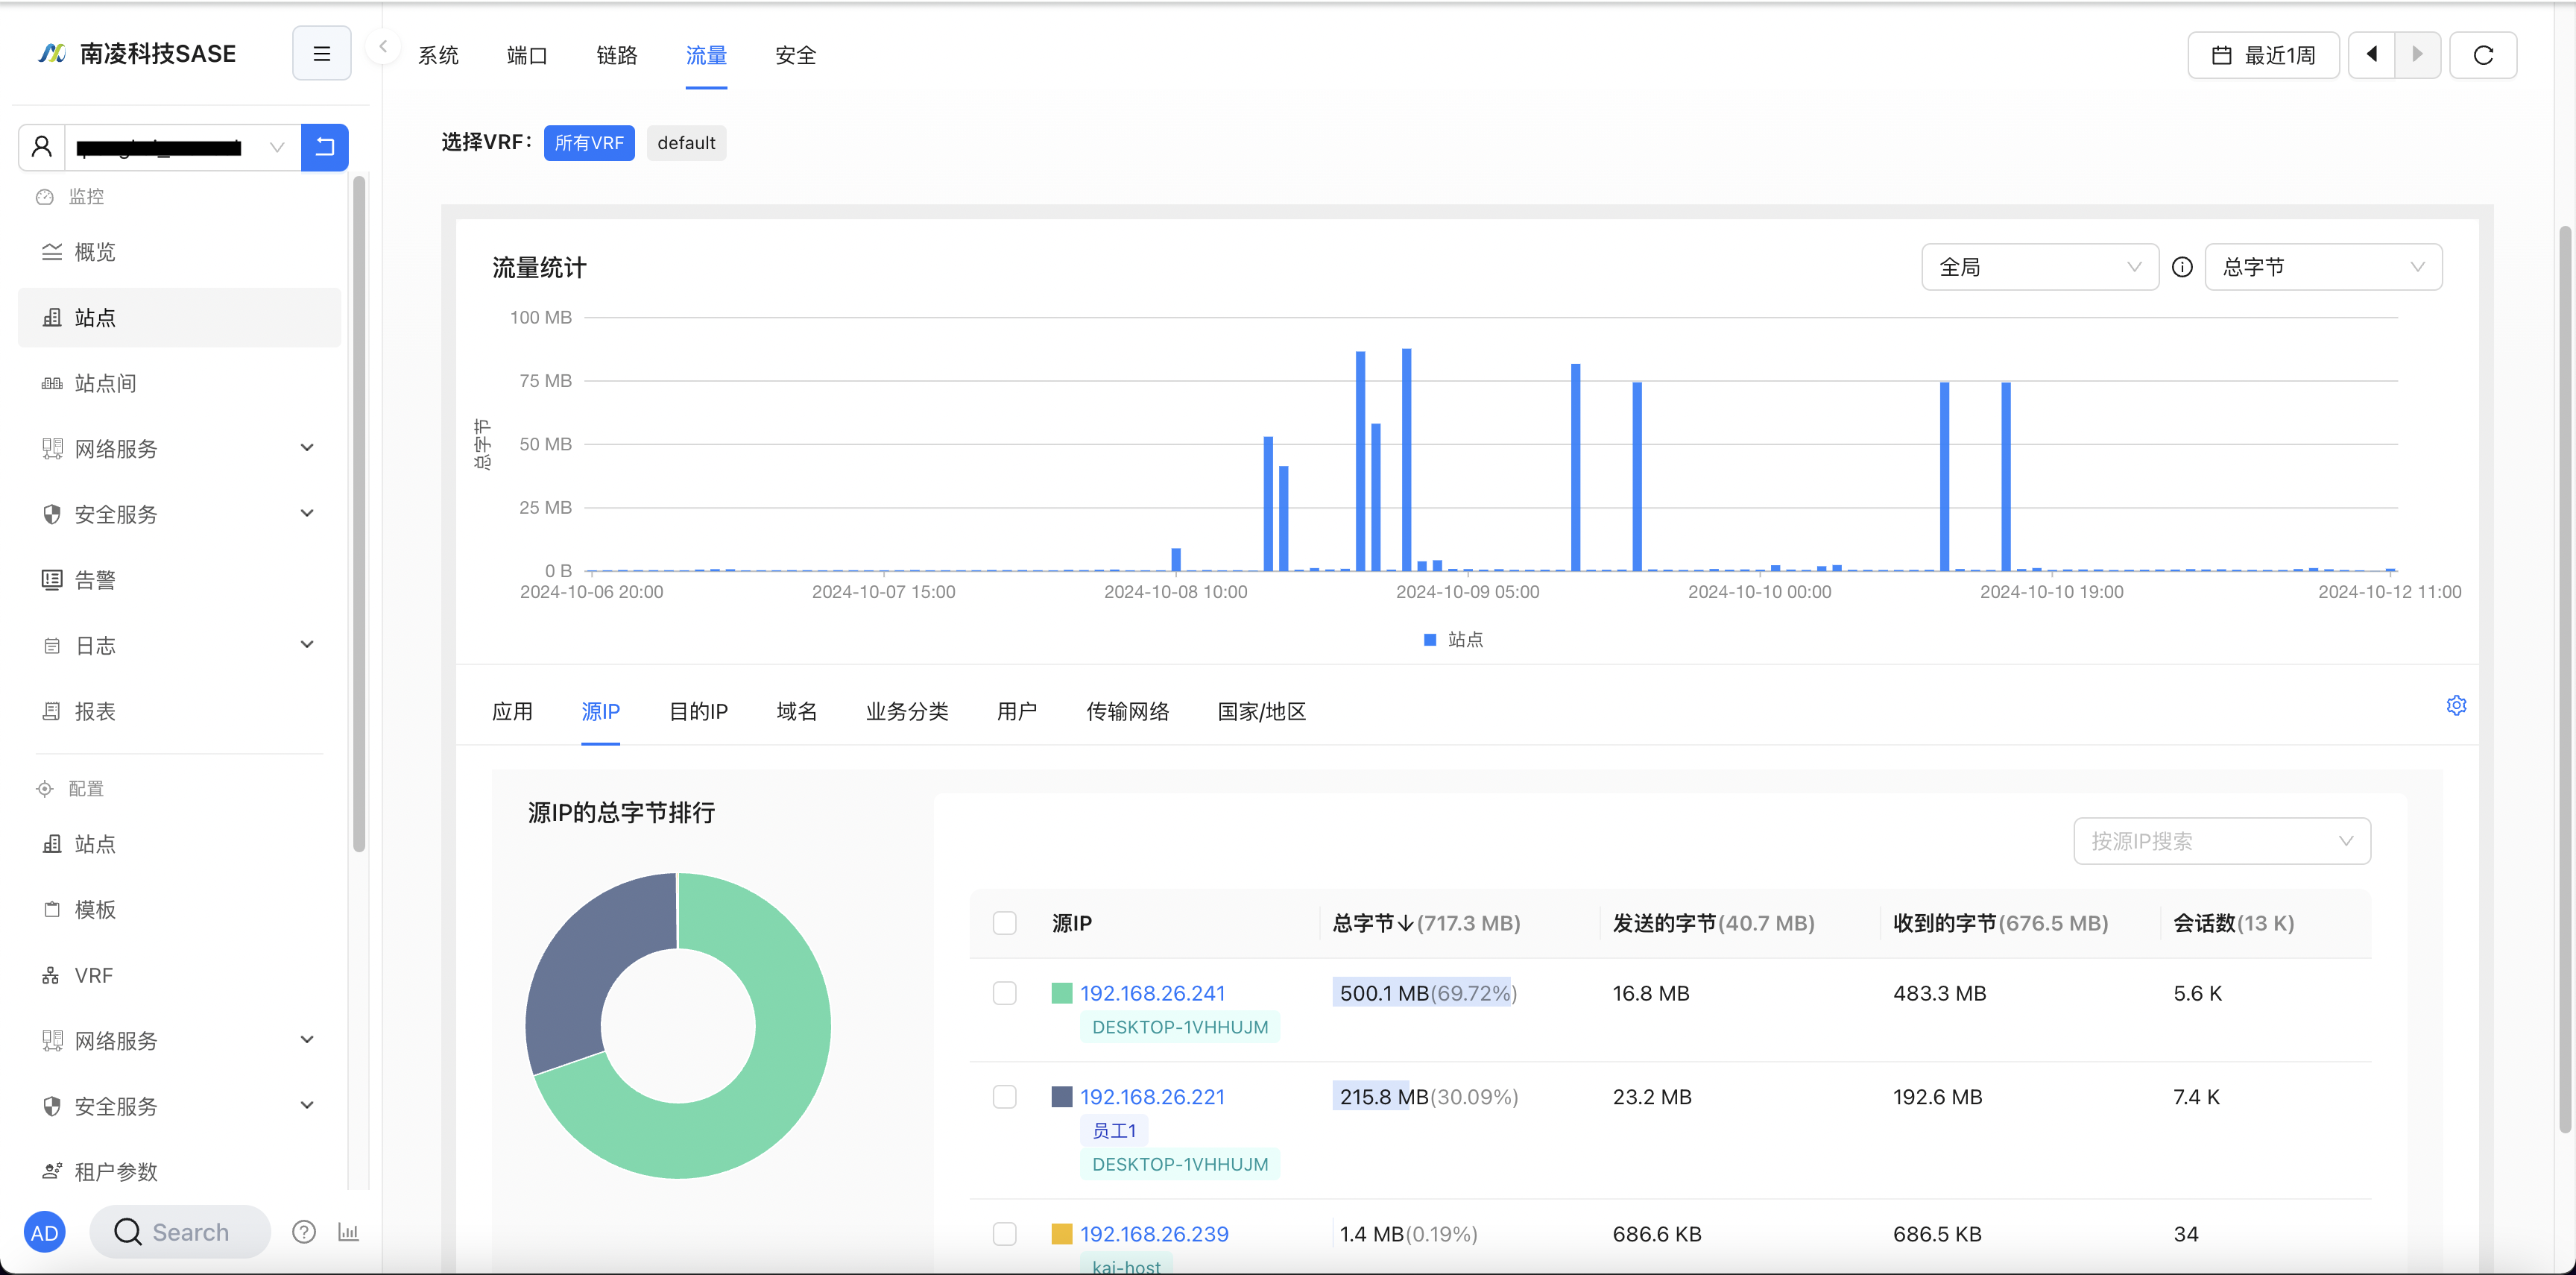This screenshot has height=1275, width=2576.
Task: Open 按源IP搜索 search dropdown
Action: (x=2222, y=841)
